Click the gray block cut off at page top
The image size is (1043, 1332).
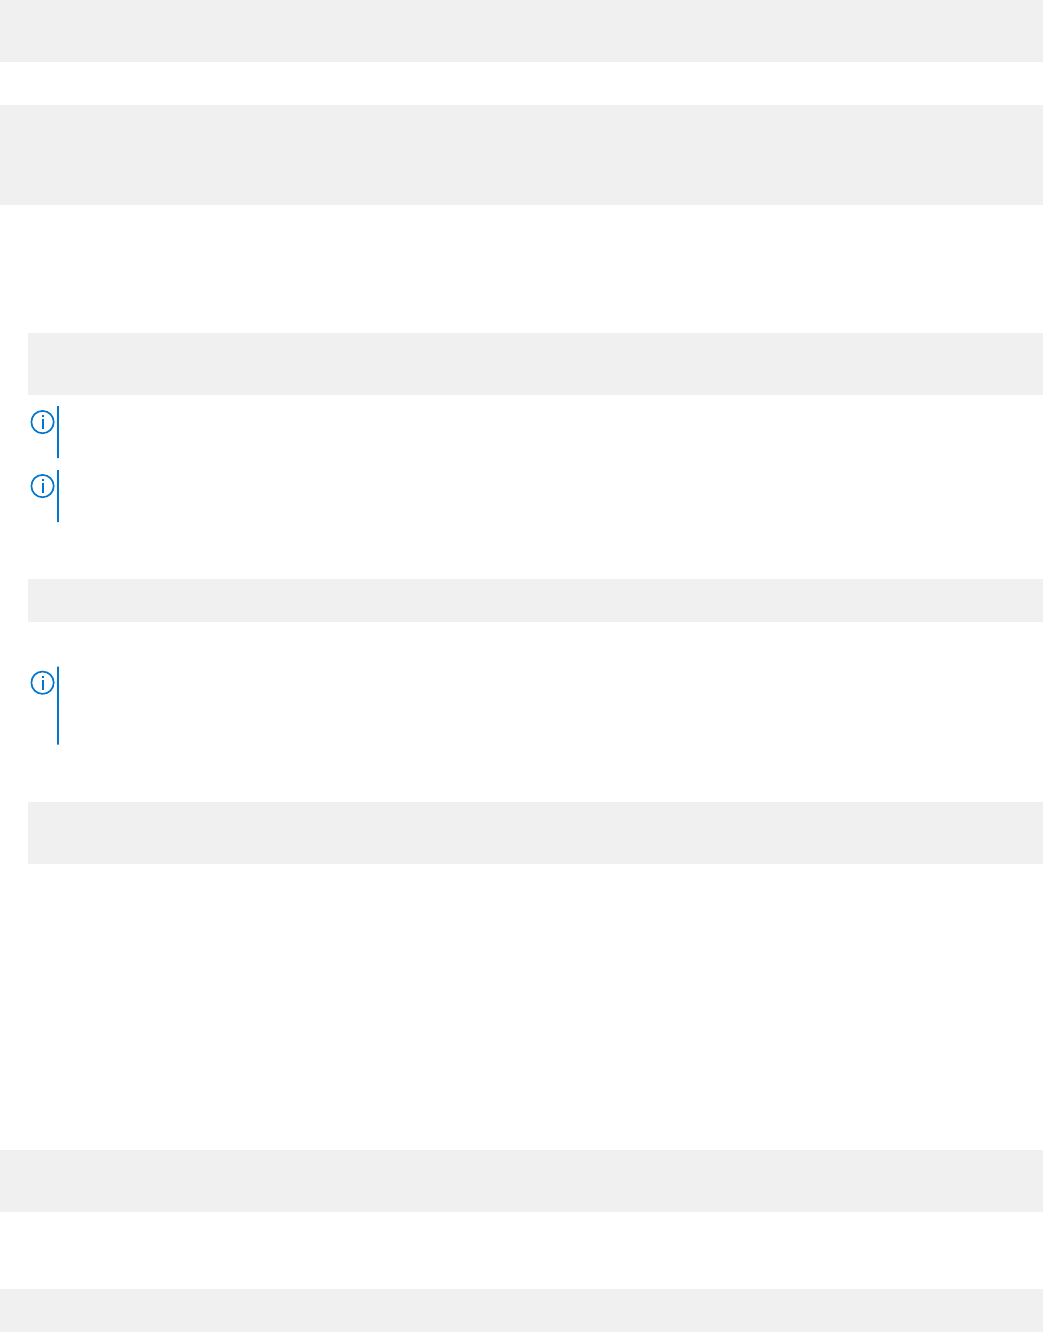click(x=521, y=31)
